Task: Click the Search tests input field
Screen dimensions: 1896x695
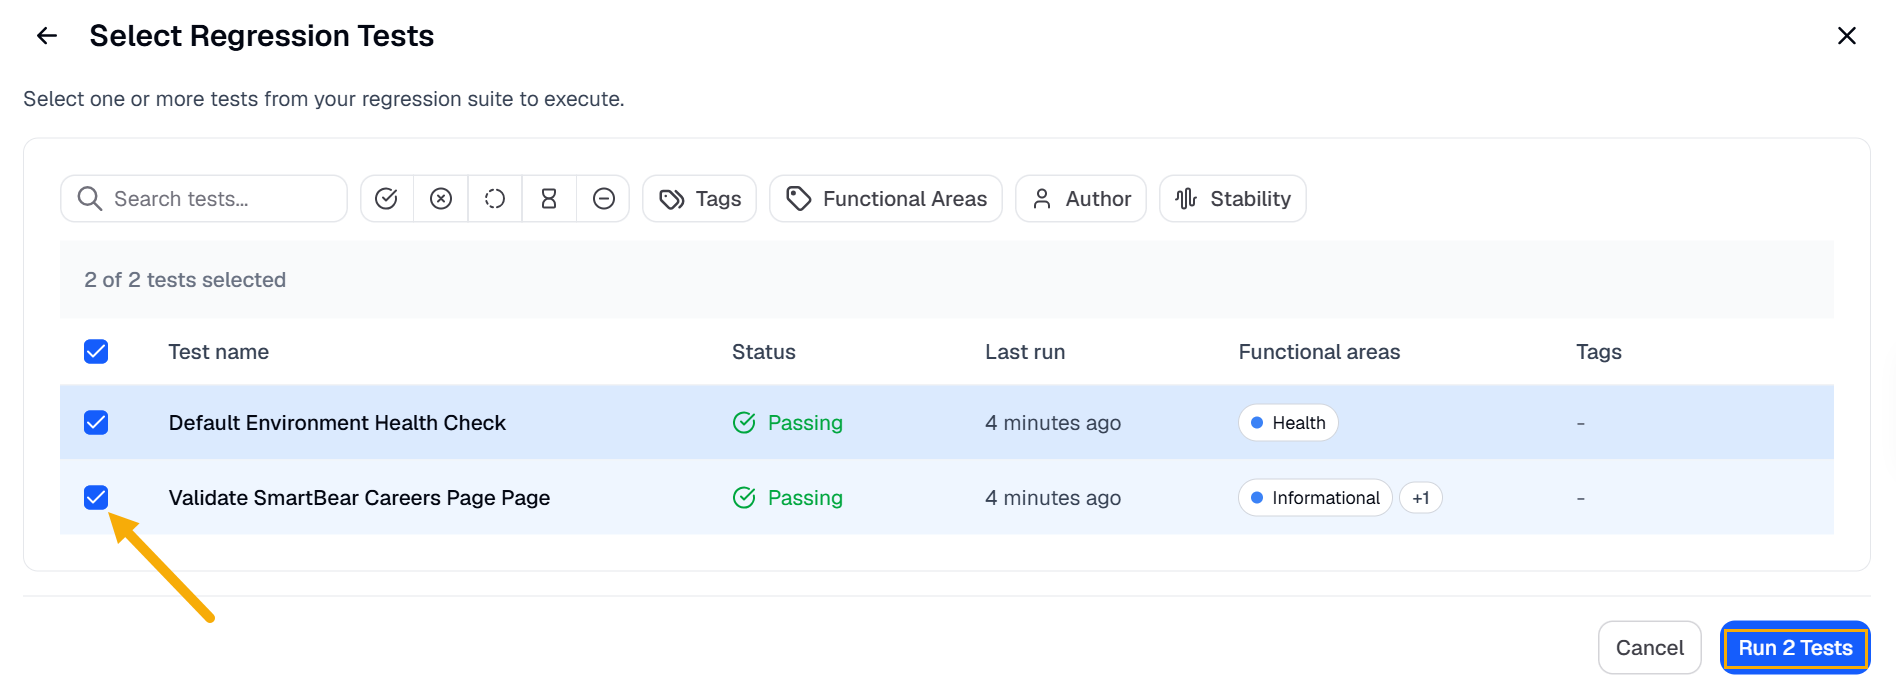Action: pyautogui.click(x=204, y=199)
